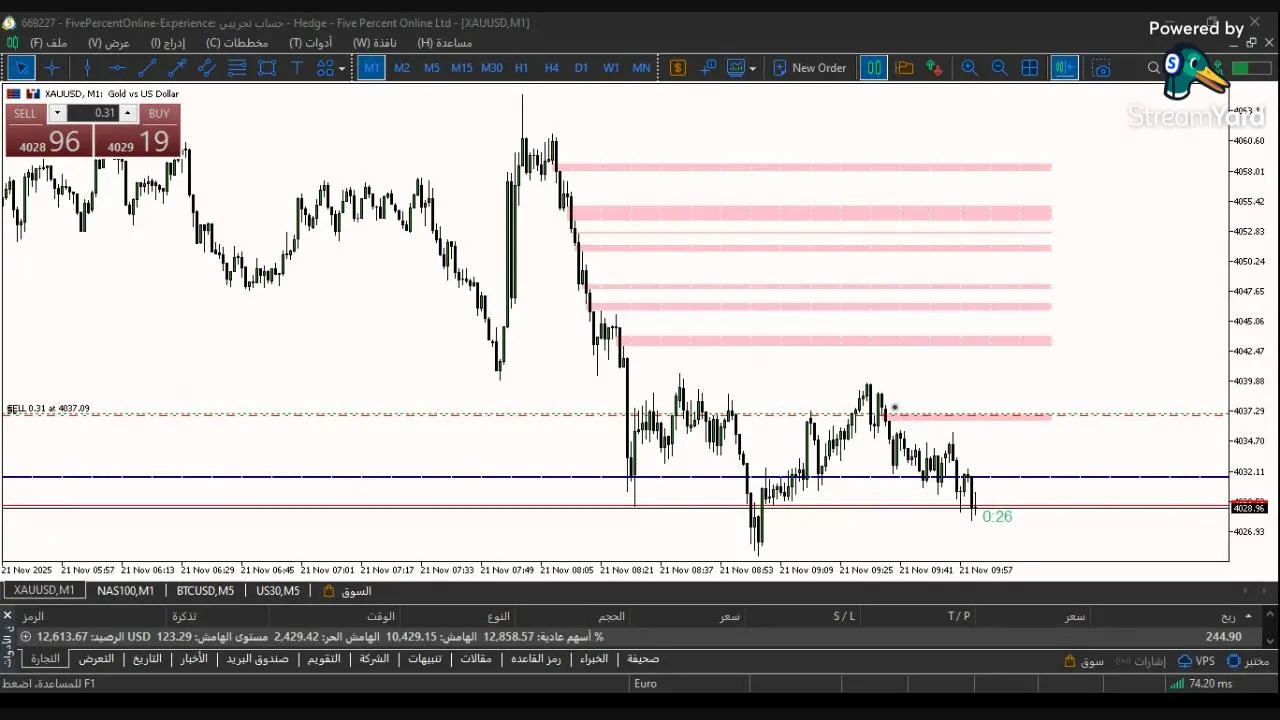Open the orange folder toolbar icon
This screenshot has width=1280, height=720.
(905, 68)
